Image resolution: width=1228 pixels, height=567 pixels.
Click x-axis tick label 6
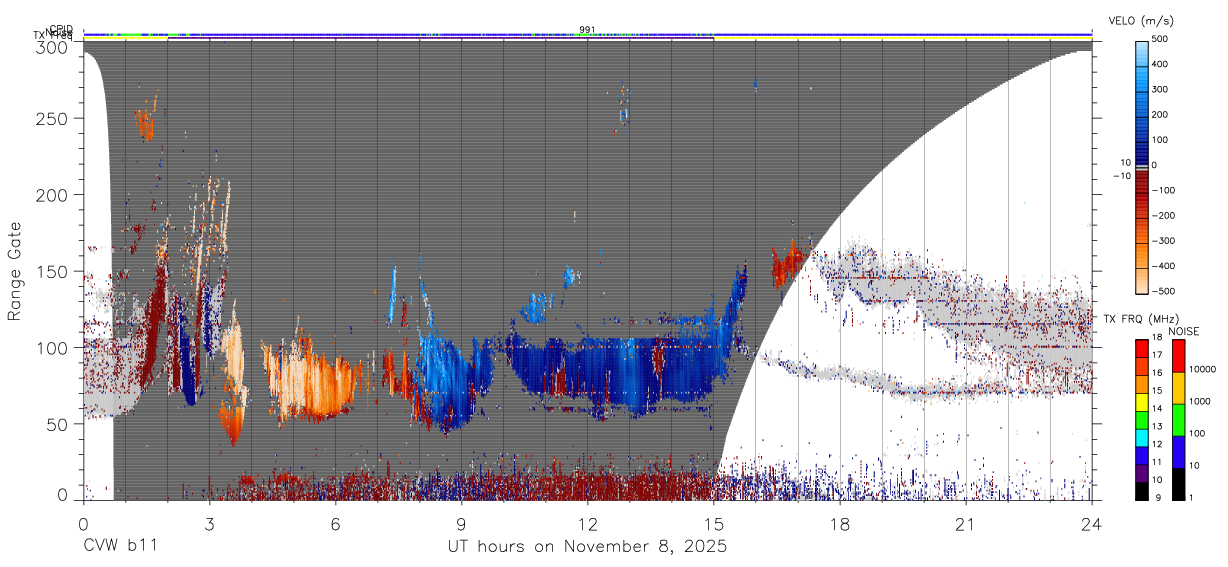[x=335, y=524]
